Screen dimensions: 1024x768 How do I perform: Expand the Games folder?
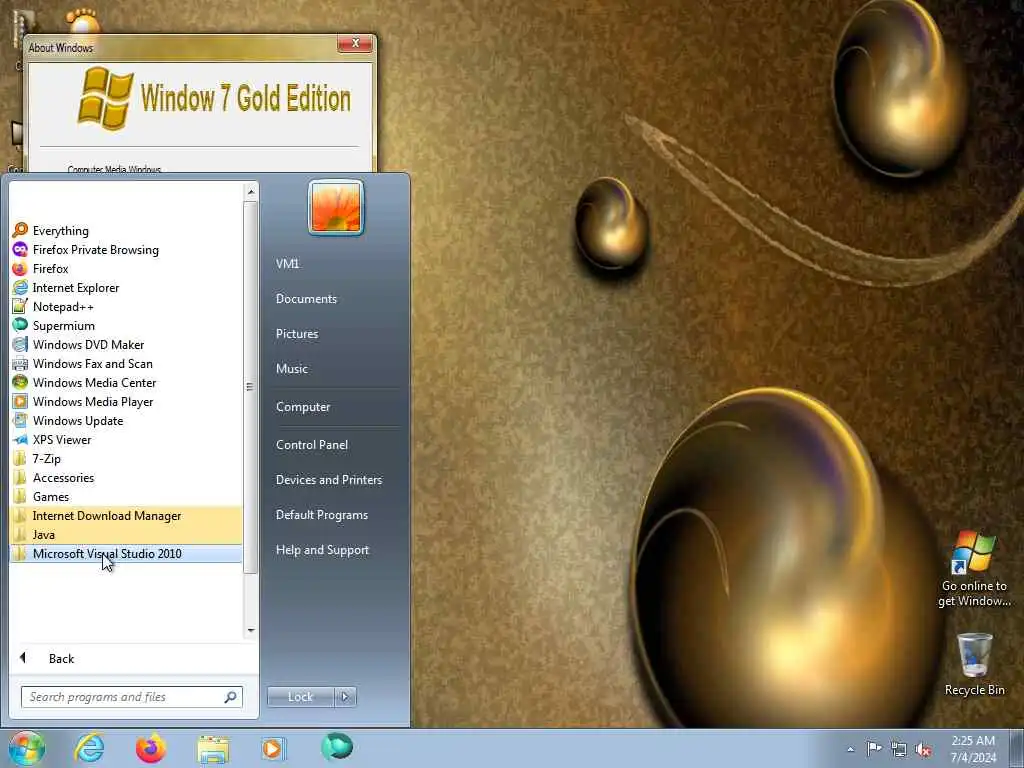[126, 496]
